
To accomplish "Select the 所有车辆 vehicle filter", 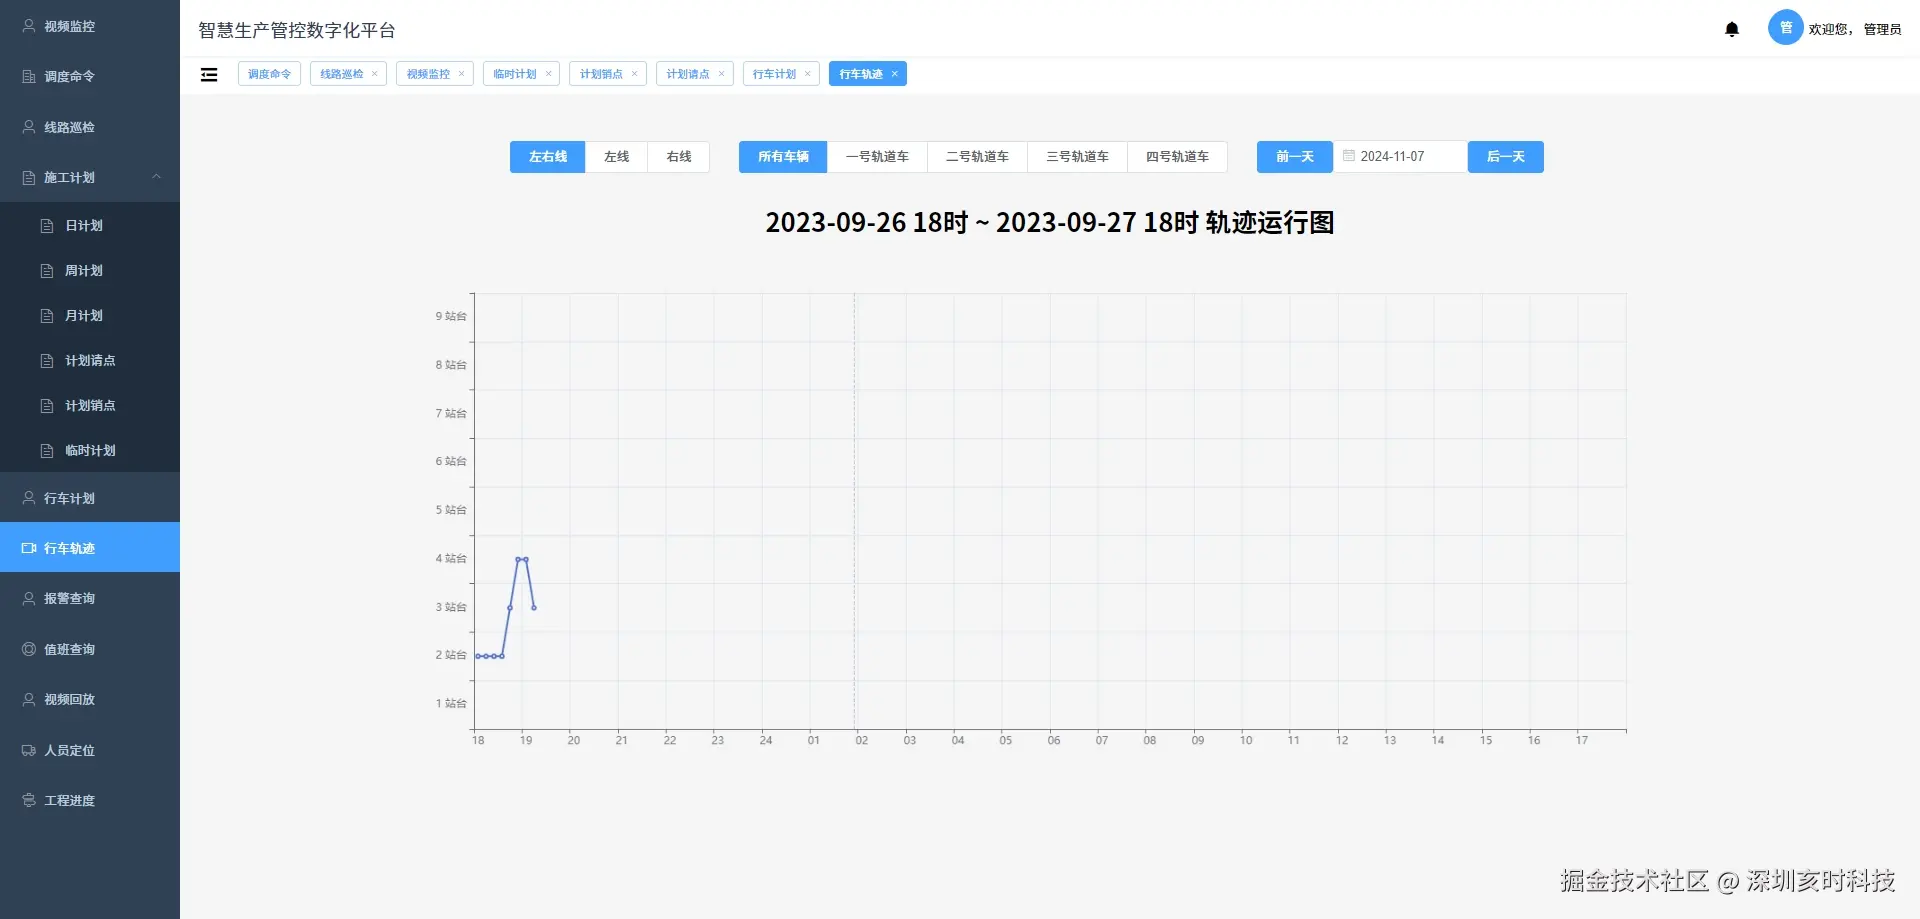I will pyautogui.click(x=783, y=157).
